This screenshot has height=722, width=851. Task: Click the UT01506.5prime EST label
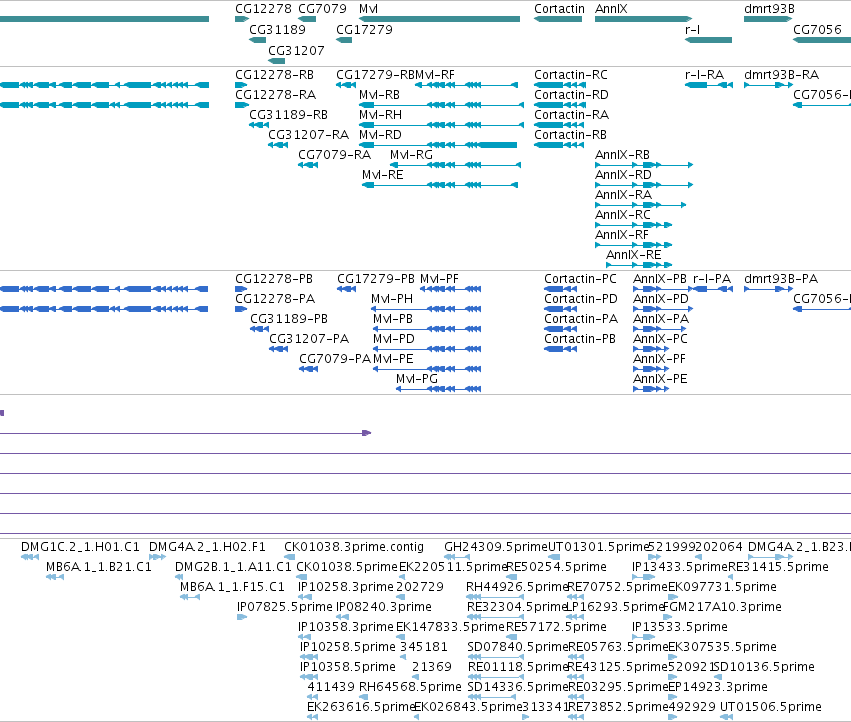tap(771, 707)
